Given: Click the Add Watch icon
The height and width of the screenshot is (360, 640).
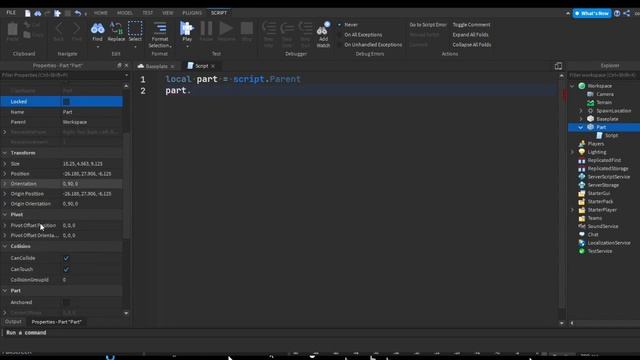Looking at the screenshot, I should [323, 30].
